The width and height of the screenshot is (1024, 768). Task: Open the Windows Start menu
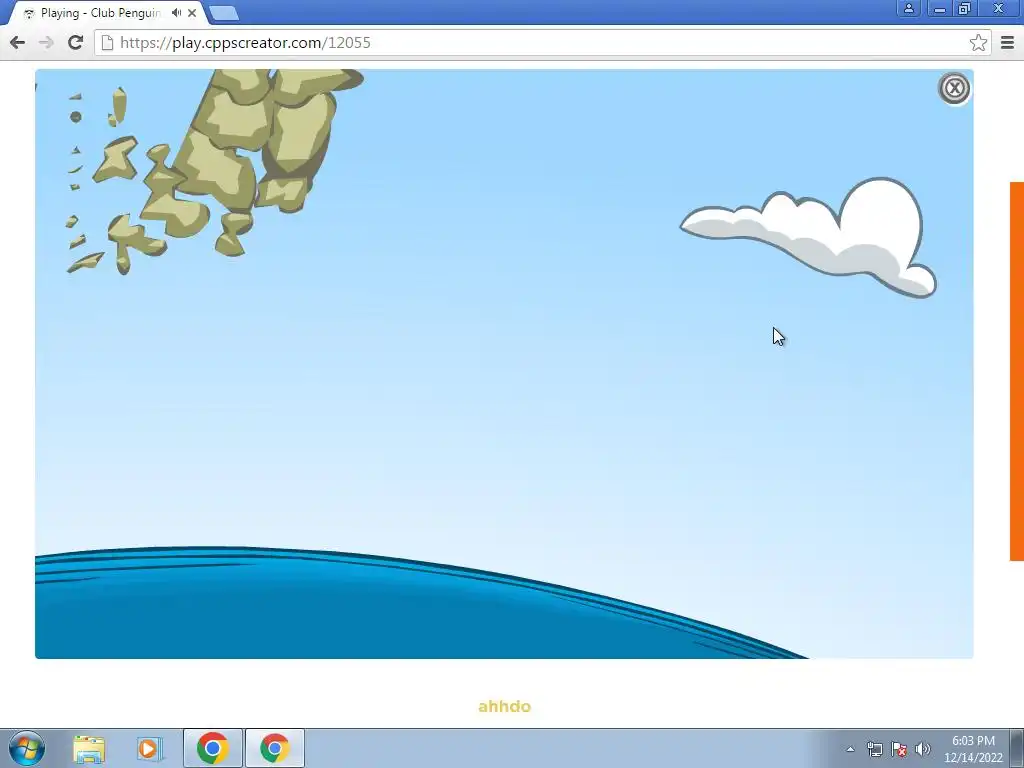tap(27, 748)
